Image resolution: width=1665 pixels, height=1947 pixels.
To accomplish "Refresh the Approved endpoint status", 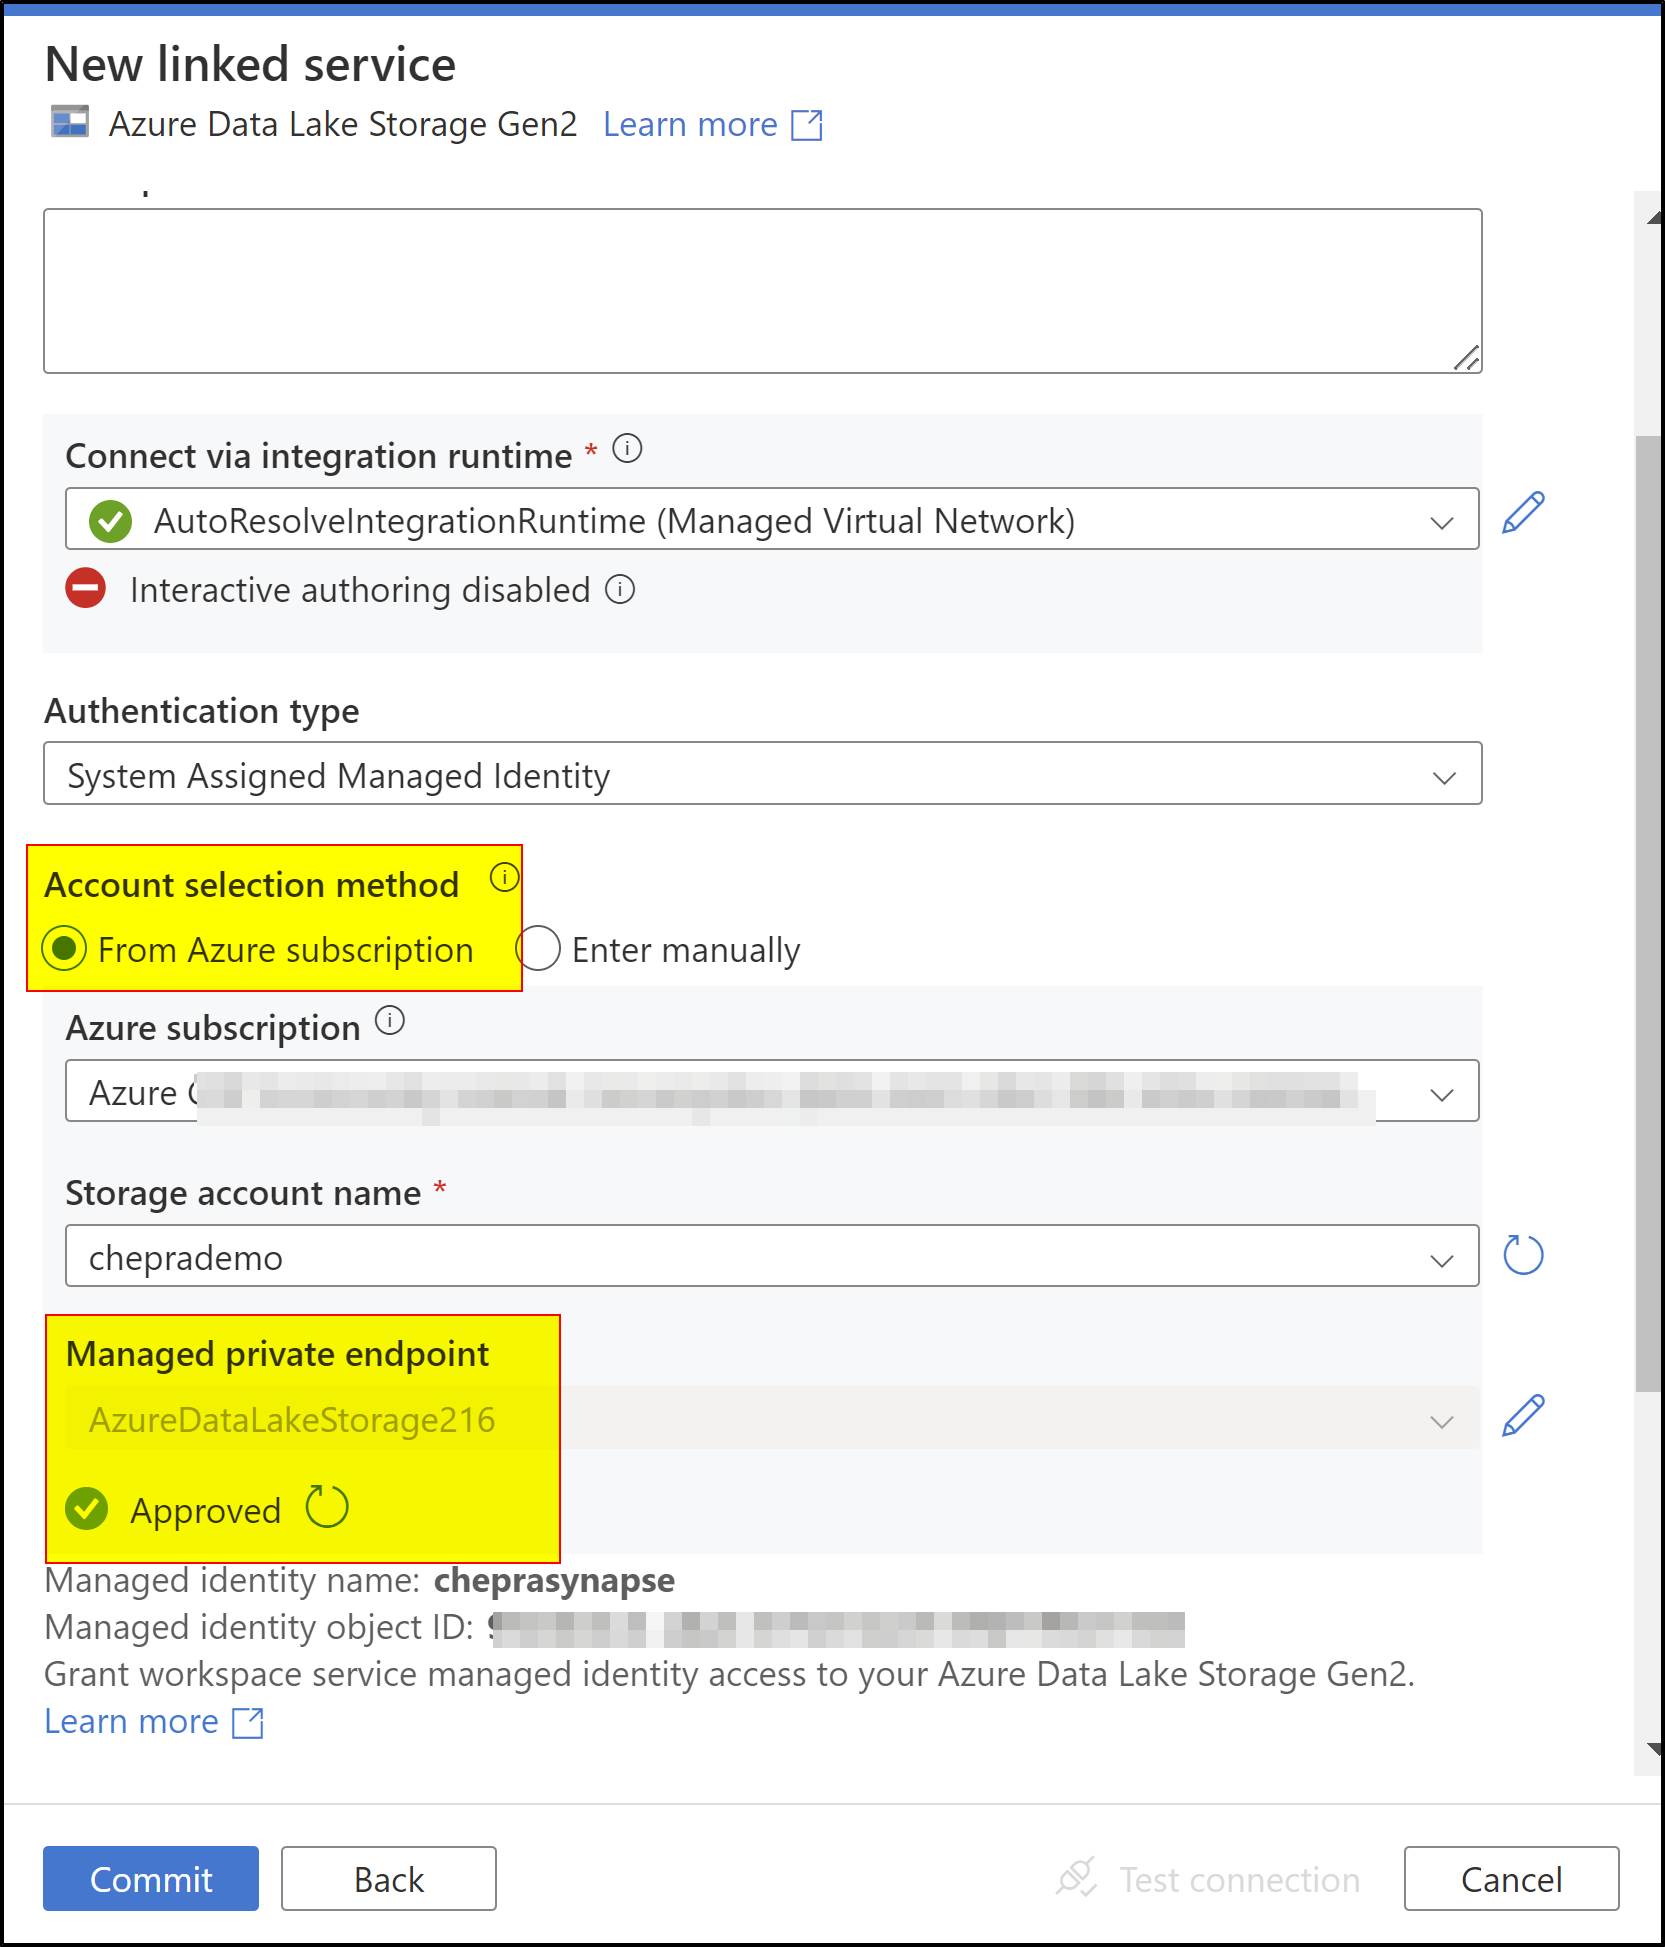I will coord(327,1506).
